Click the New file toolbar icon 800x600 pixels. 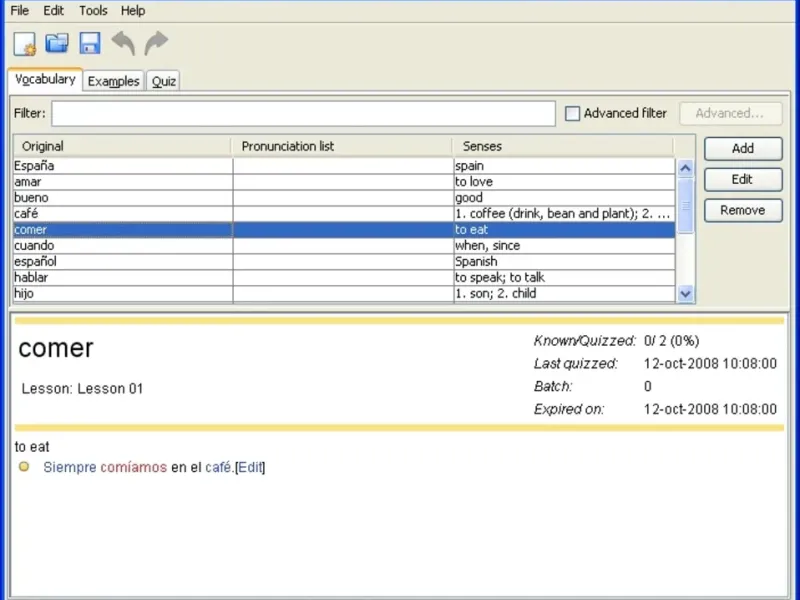[24, 43]
